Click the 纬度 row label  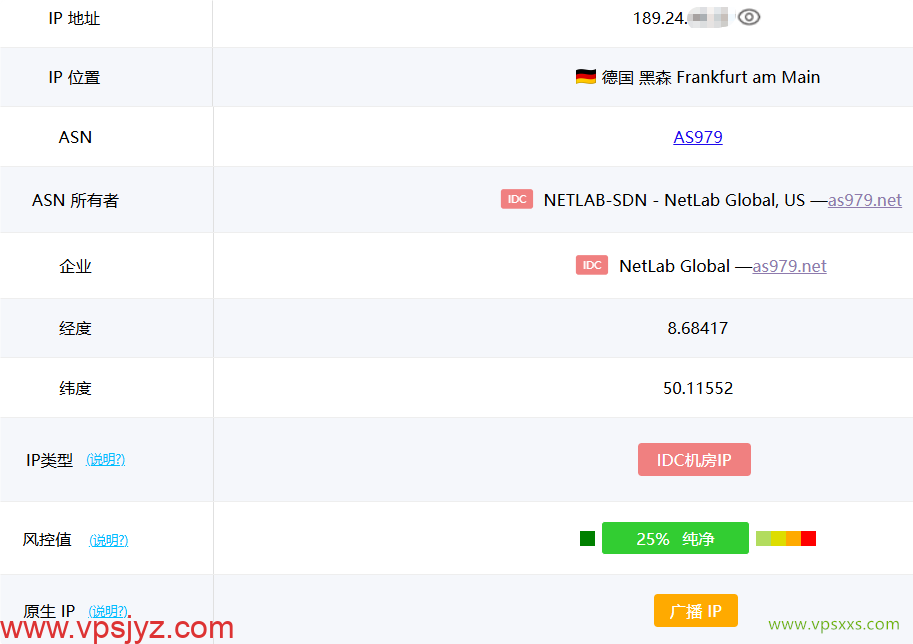(x=75, y=388)
